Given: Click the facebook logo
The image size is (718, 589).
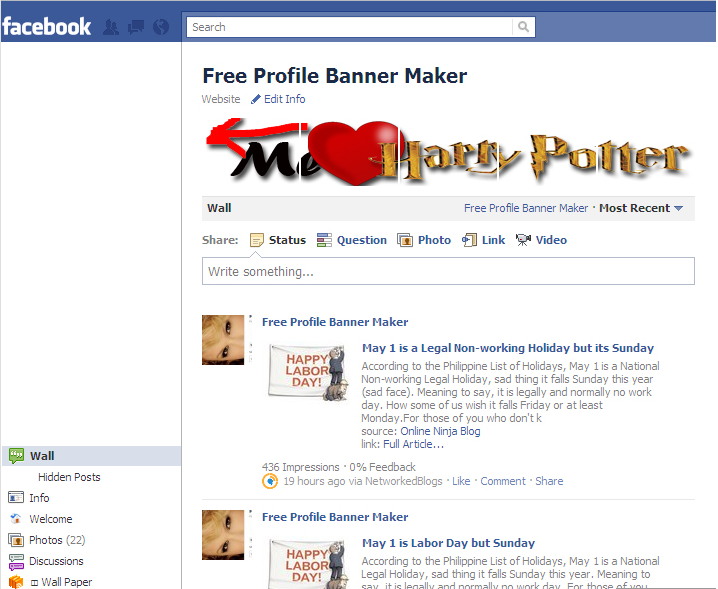Looking at the screenshot, I should (46, 27).
